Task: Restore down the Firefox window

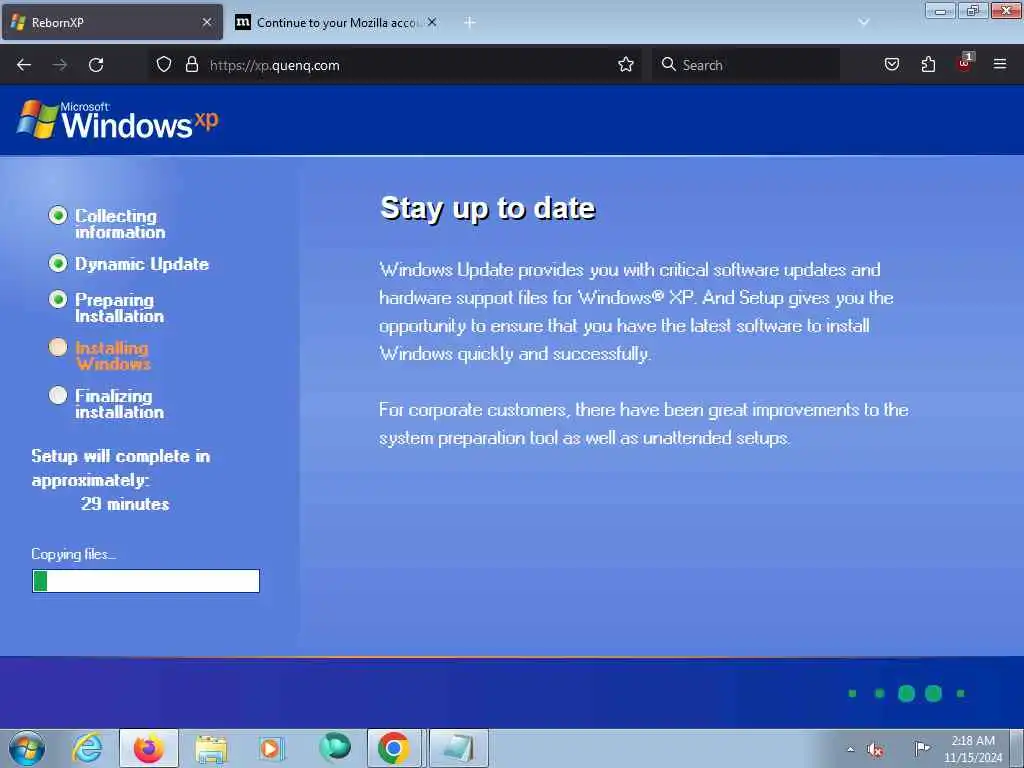Action: pos(972,10)
